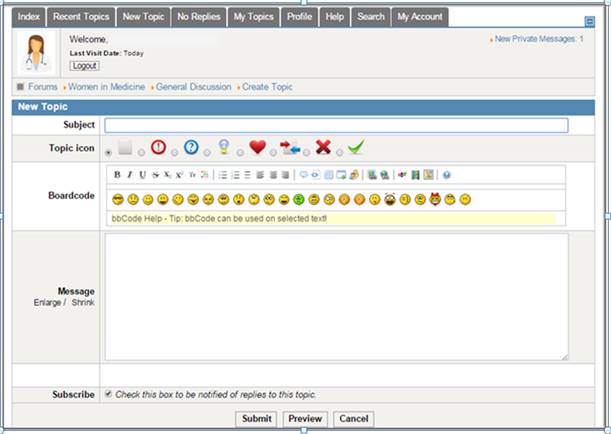Click the doctor avatar image
Viewport: 611px width, 434px height.
click(x=36, y=53)
